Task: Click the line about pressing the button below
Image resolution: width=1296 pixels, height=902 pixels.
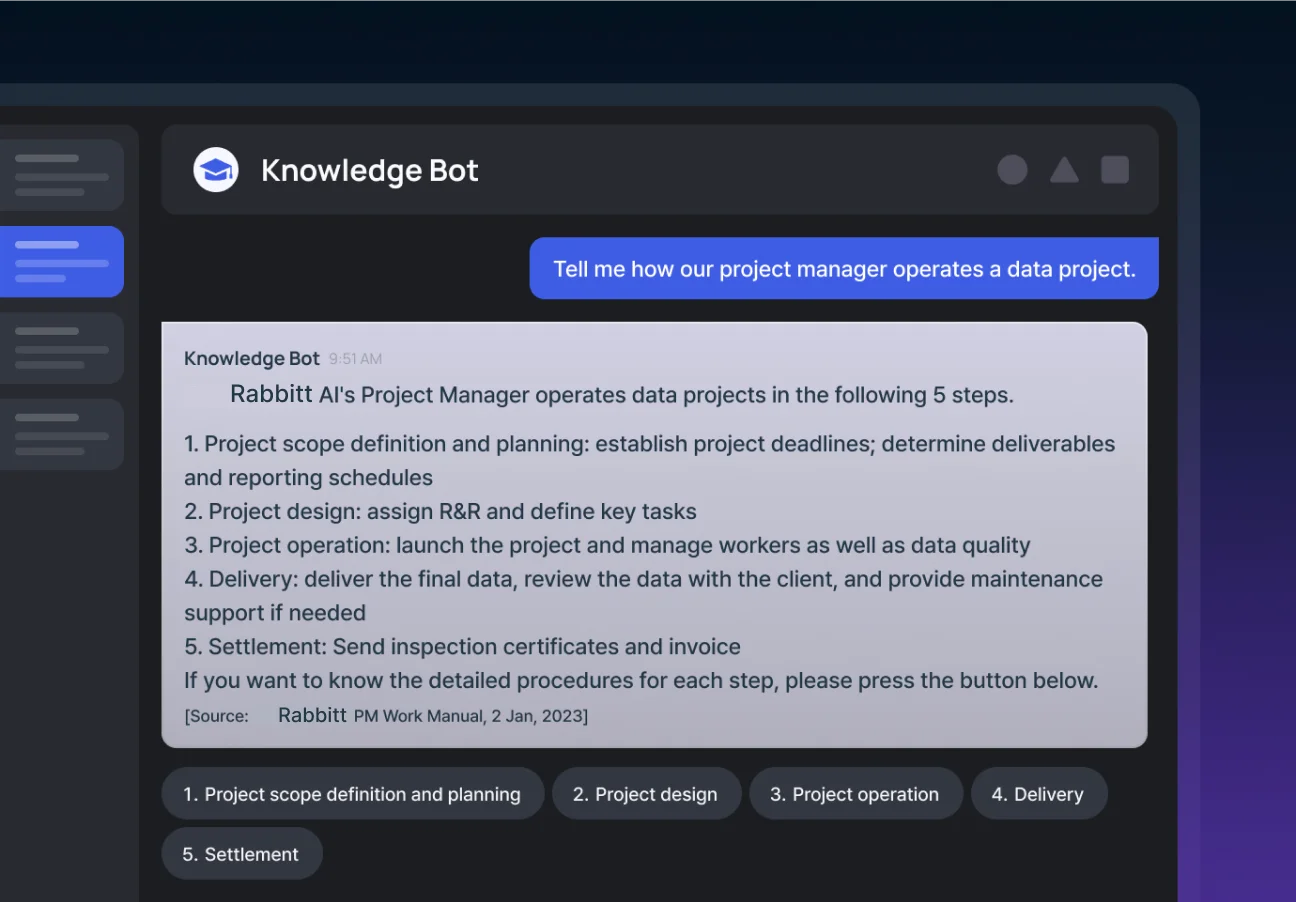Action: click(641, 681)
